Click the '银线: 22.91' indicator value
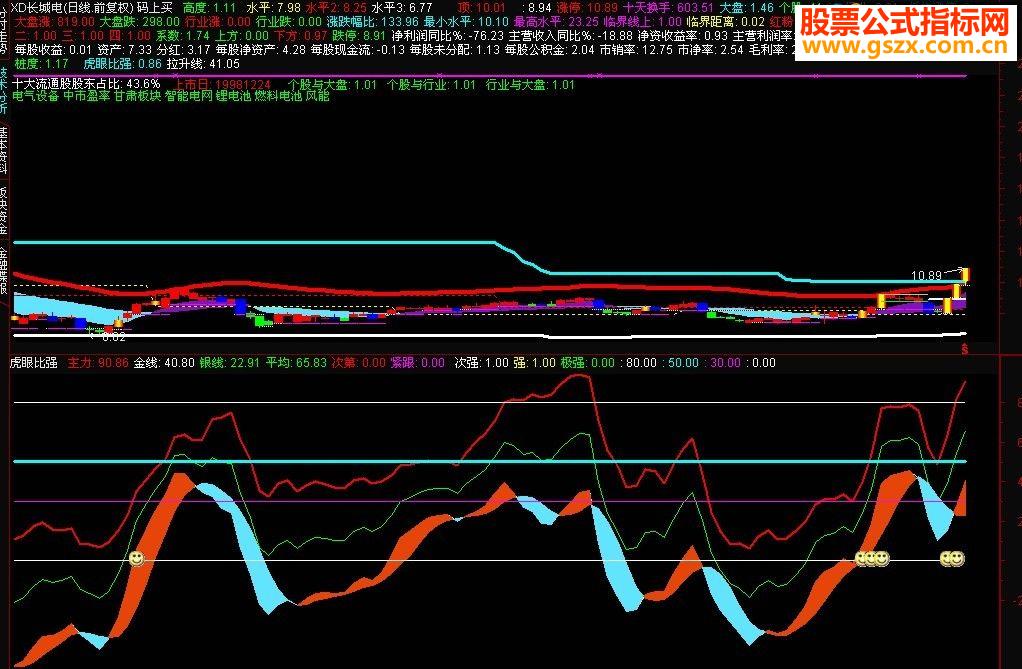The width and height of the screenshot is (1022, 669). (x=229, y=363)
